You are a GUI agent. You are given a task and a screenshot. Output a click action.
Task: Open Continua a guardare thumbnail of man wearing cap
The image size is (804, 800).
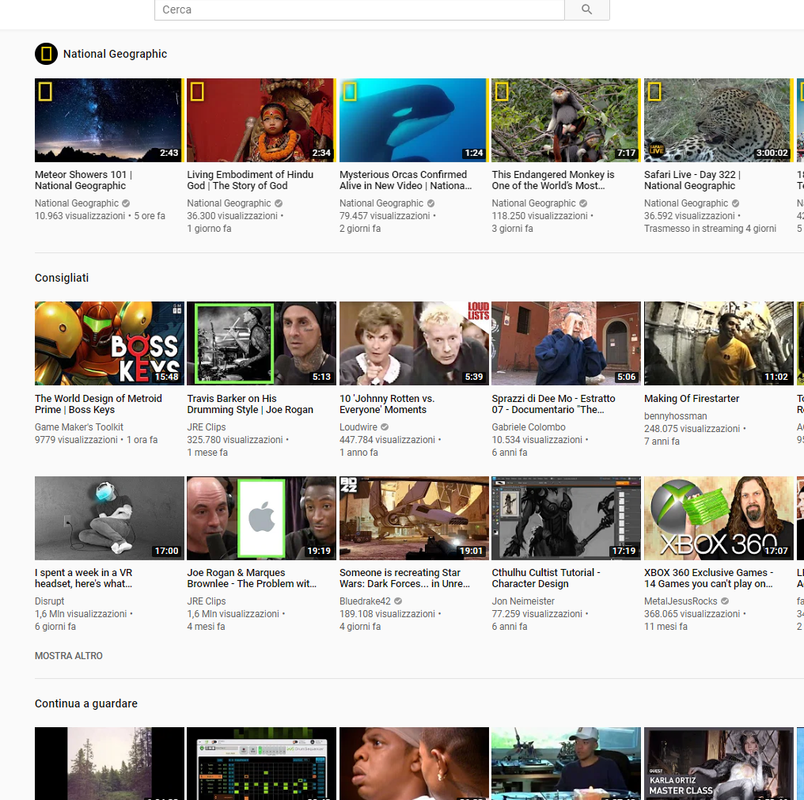point(566,763)
